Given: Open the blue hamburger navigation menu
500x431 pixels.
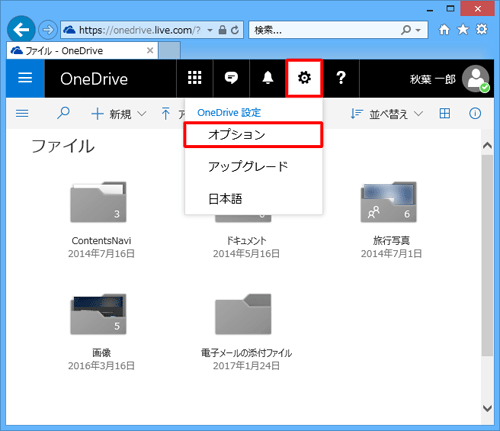Looking at the screenshot, I should (25, 78).
